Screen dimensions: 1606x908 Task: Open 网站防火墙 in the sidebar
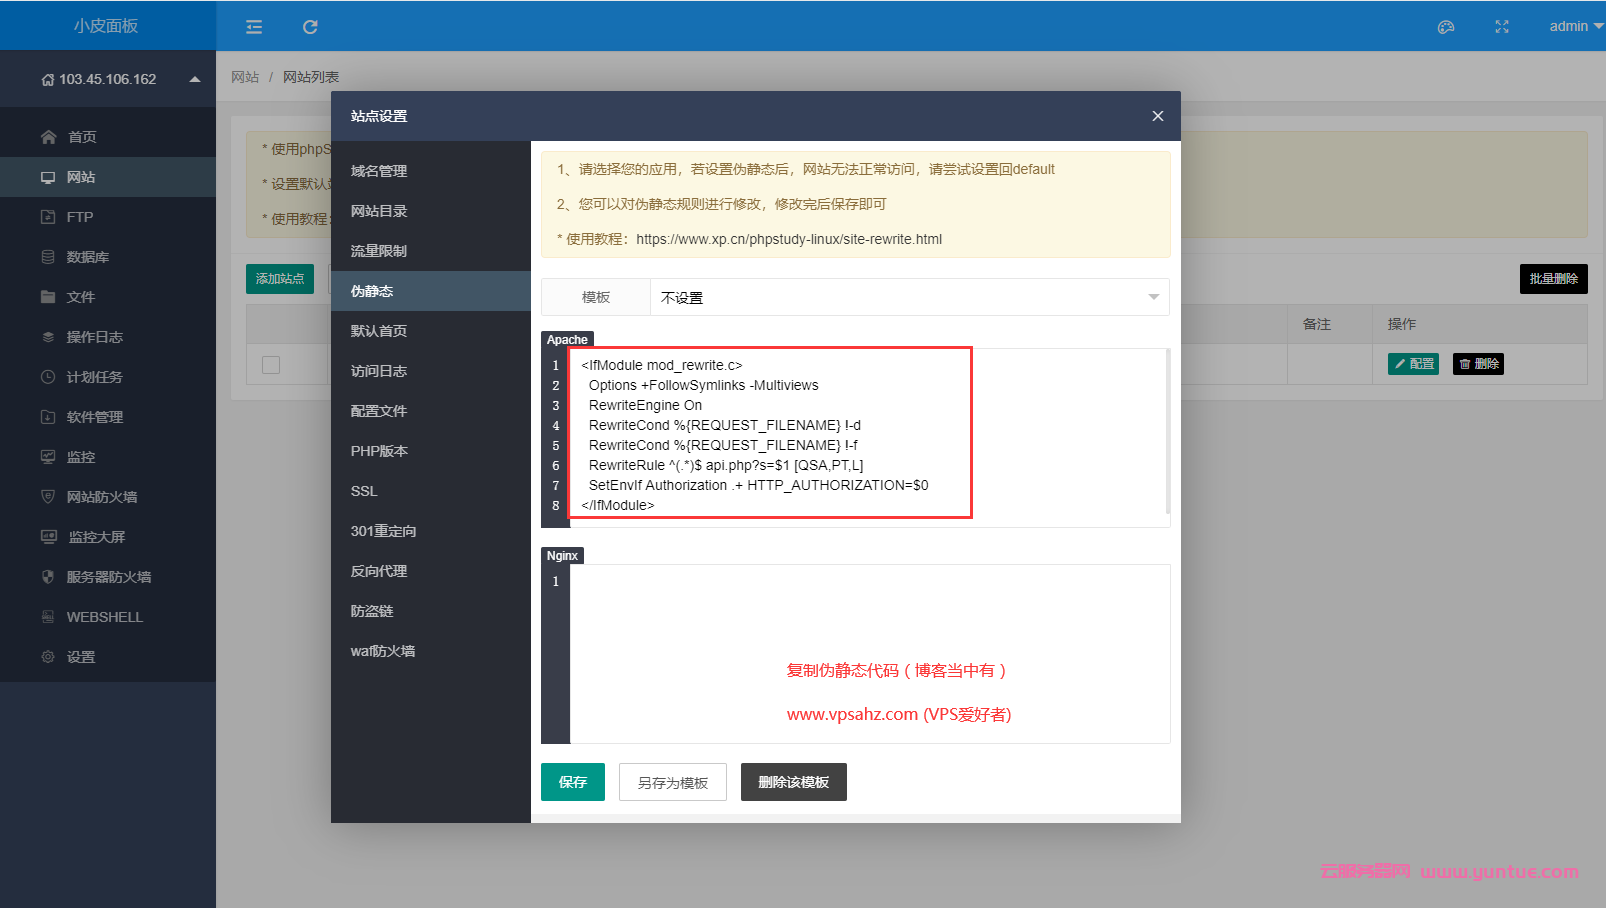click(101, 497)
